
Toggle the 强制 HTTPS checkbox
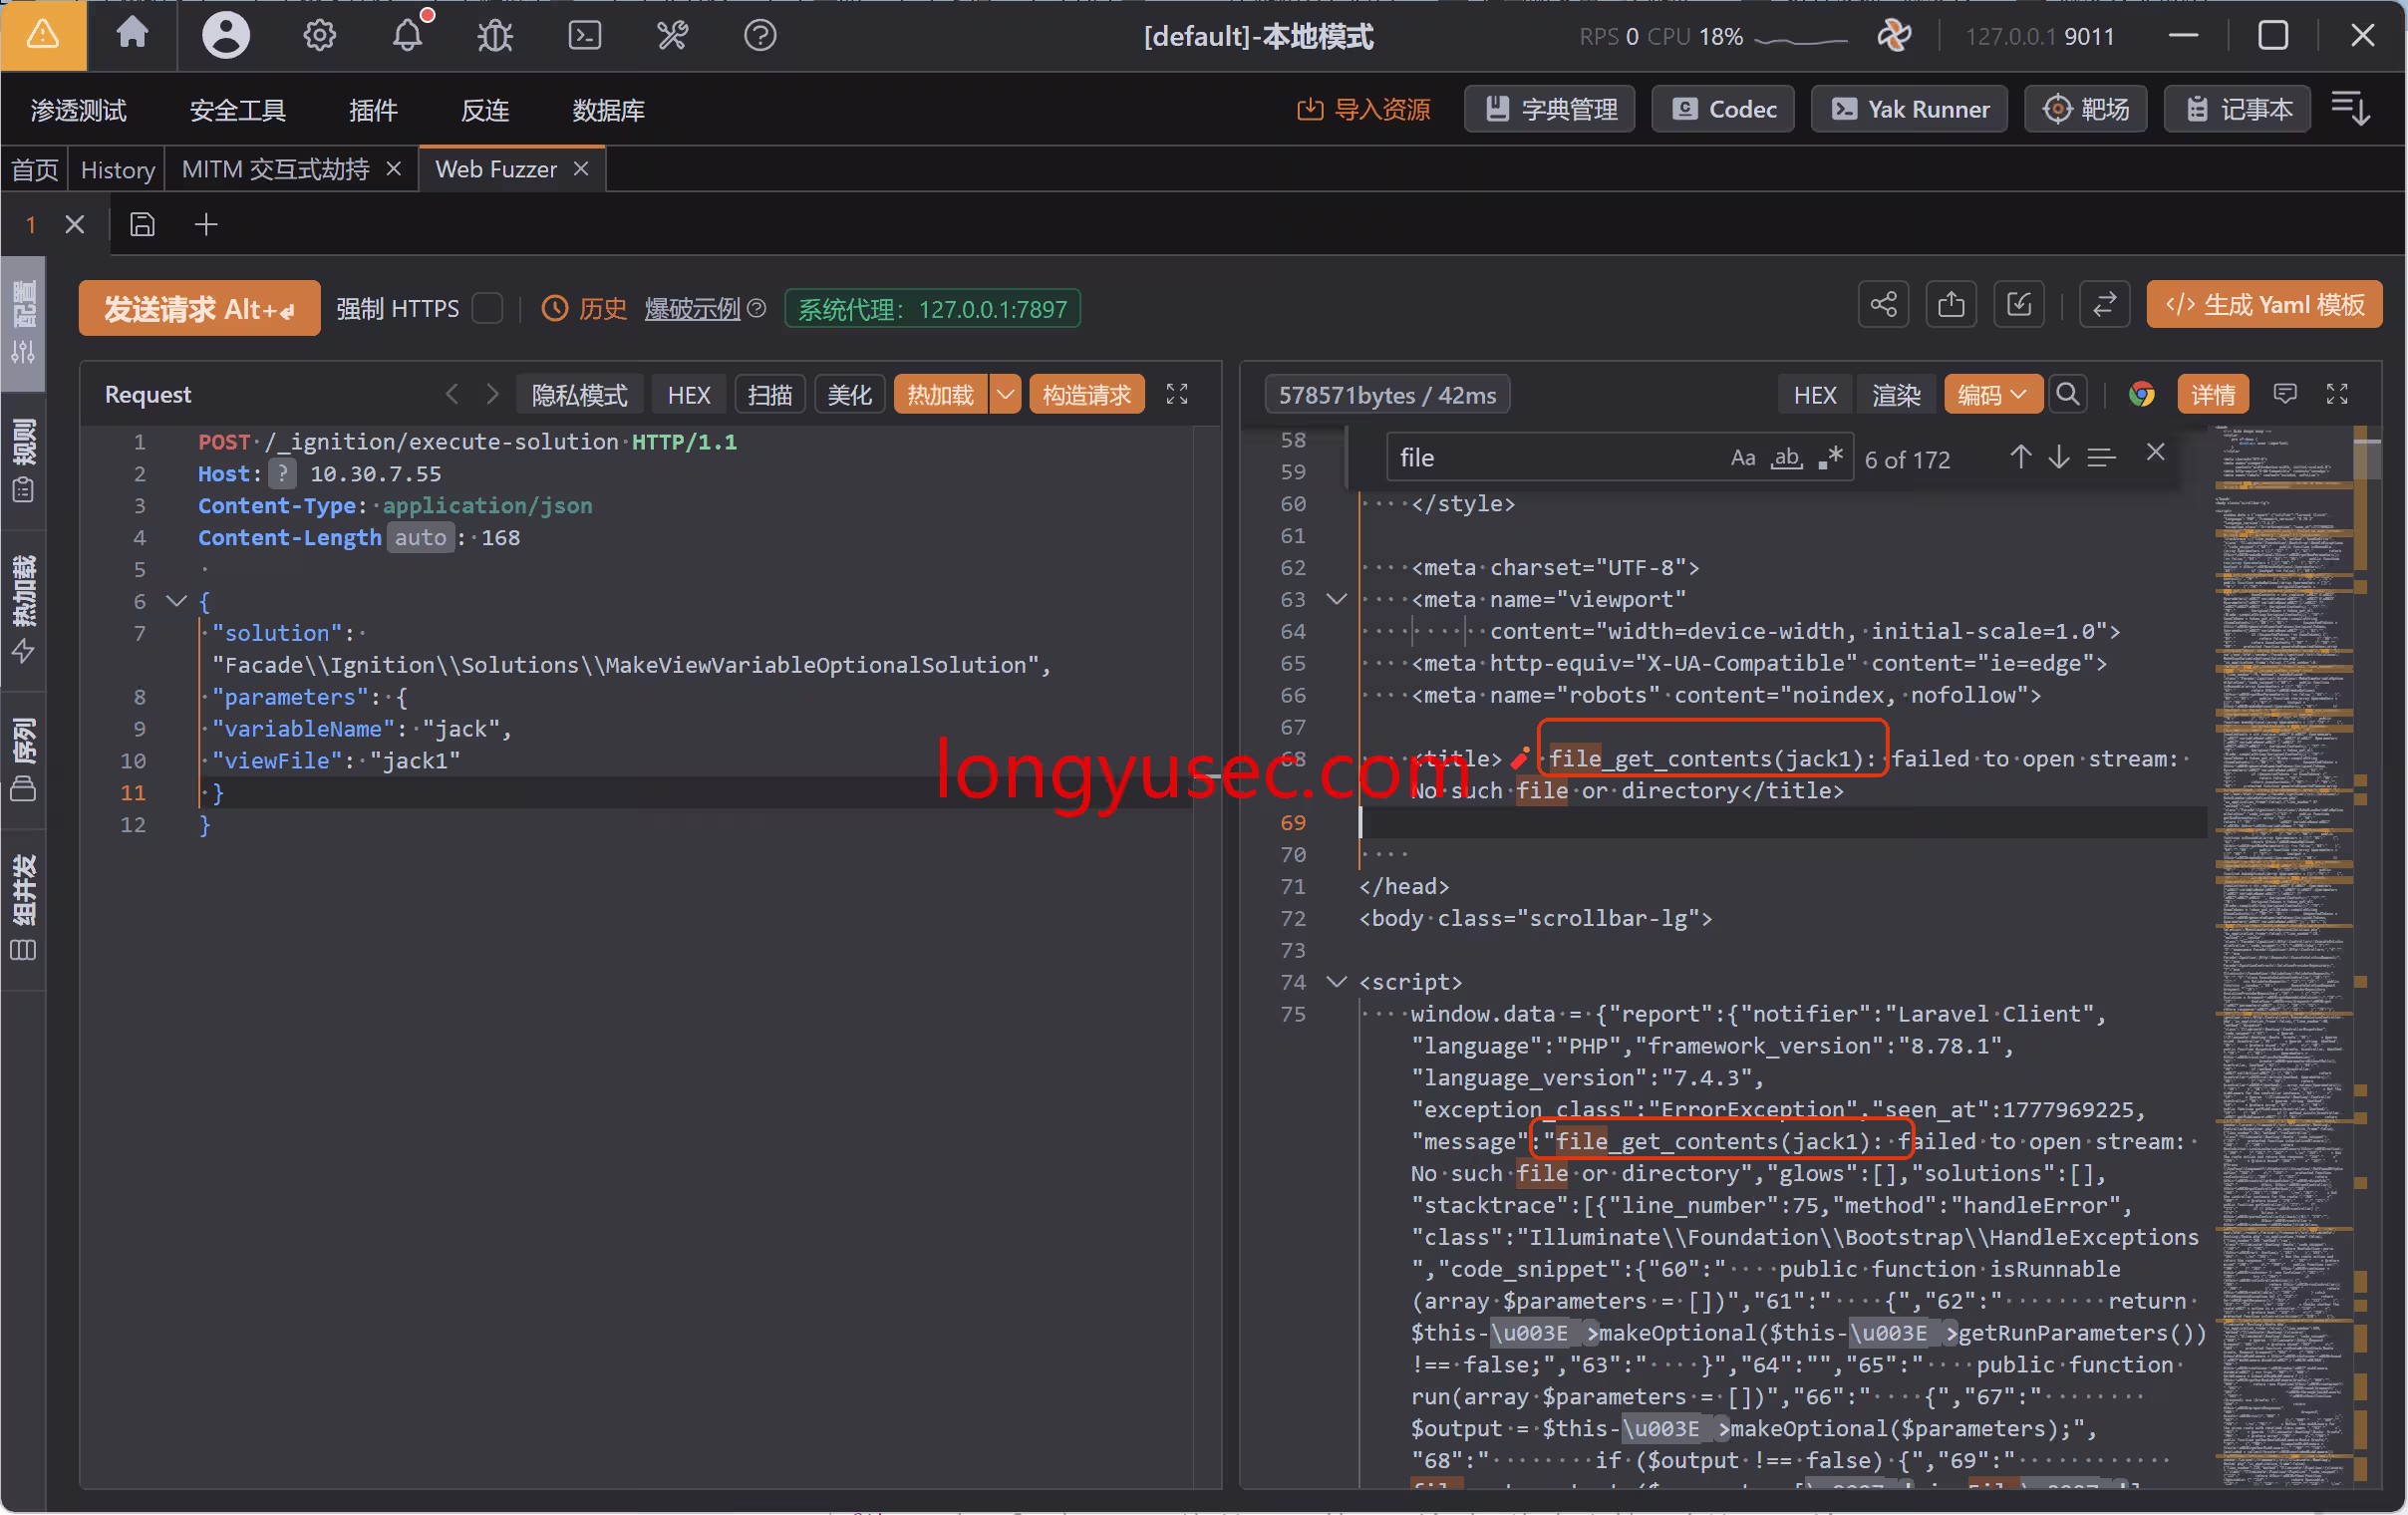487,309
